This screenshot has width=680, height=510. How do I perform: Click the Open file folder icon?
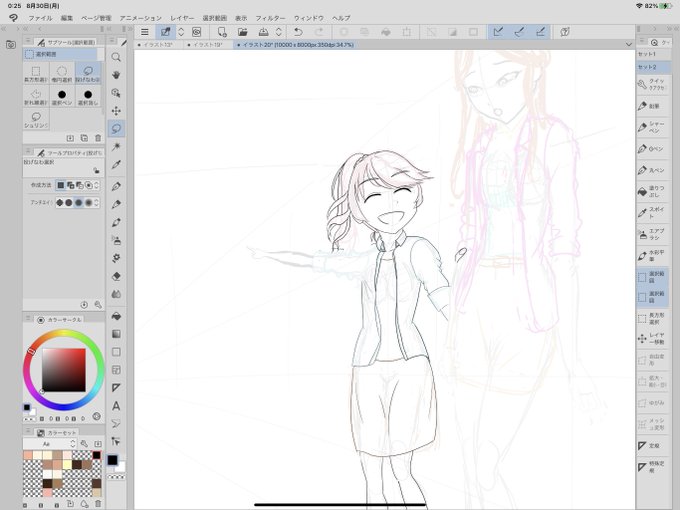242,32
